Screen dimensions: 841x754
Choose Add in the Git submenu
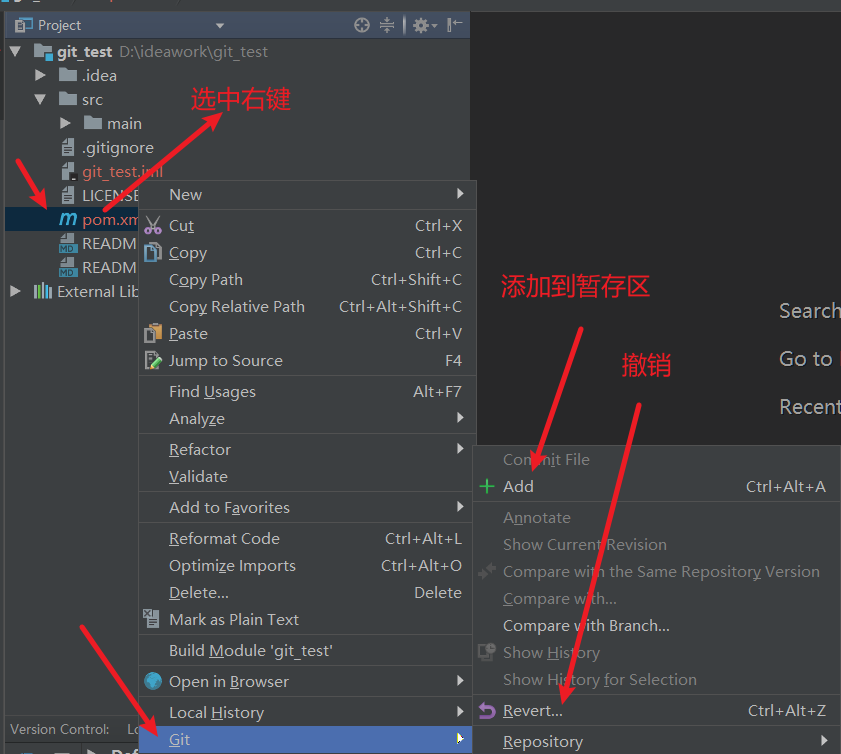656,486
